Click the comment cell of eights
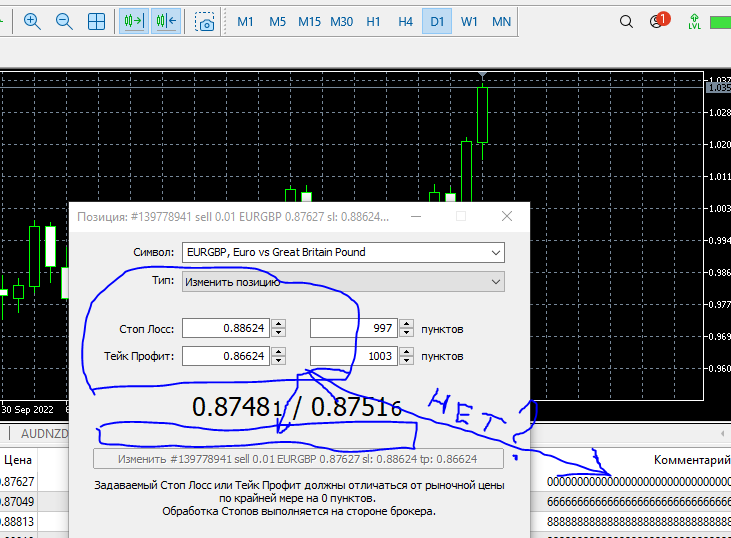 pyautogui.click(x=639, y=522)
